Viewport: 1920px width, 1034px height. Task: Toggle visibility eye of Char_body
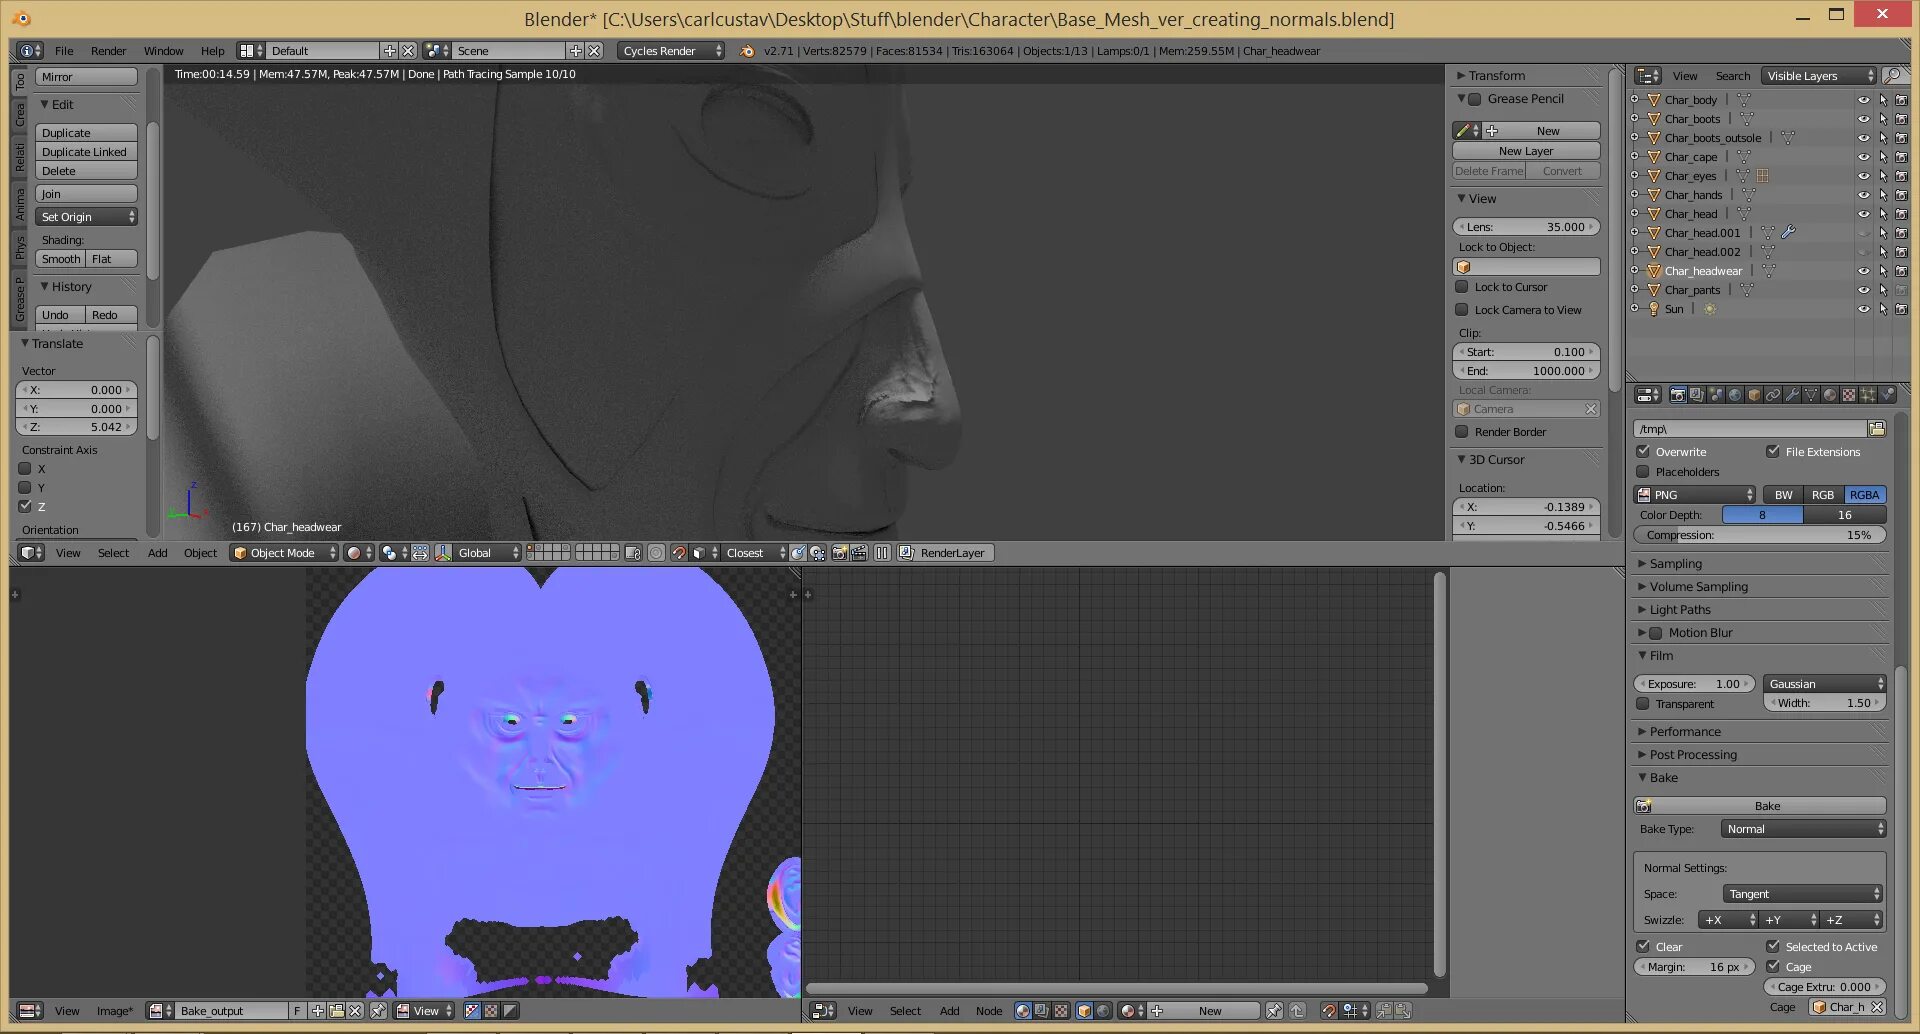(x=1863, y=100)
